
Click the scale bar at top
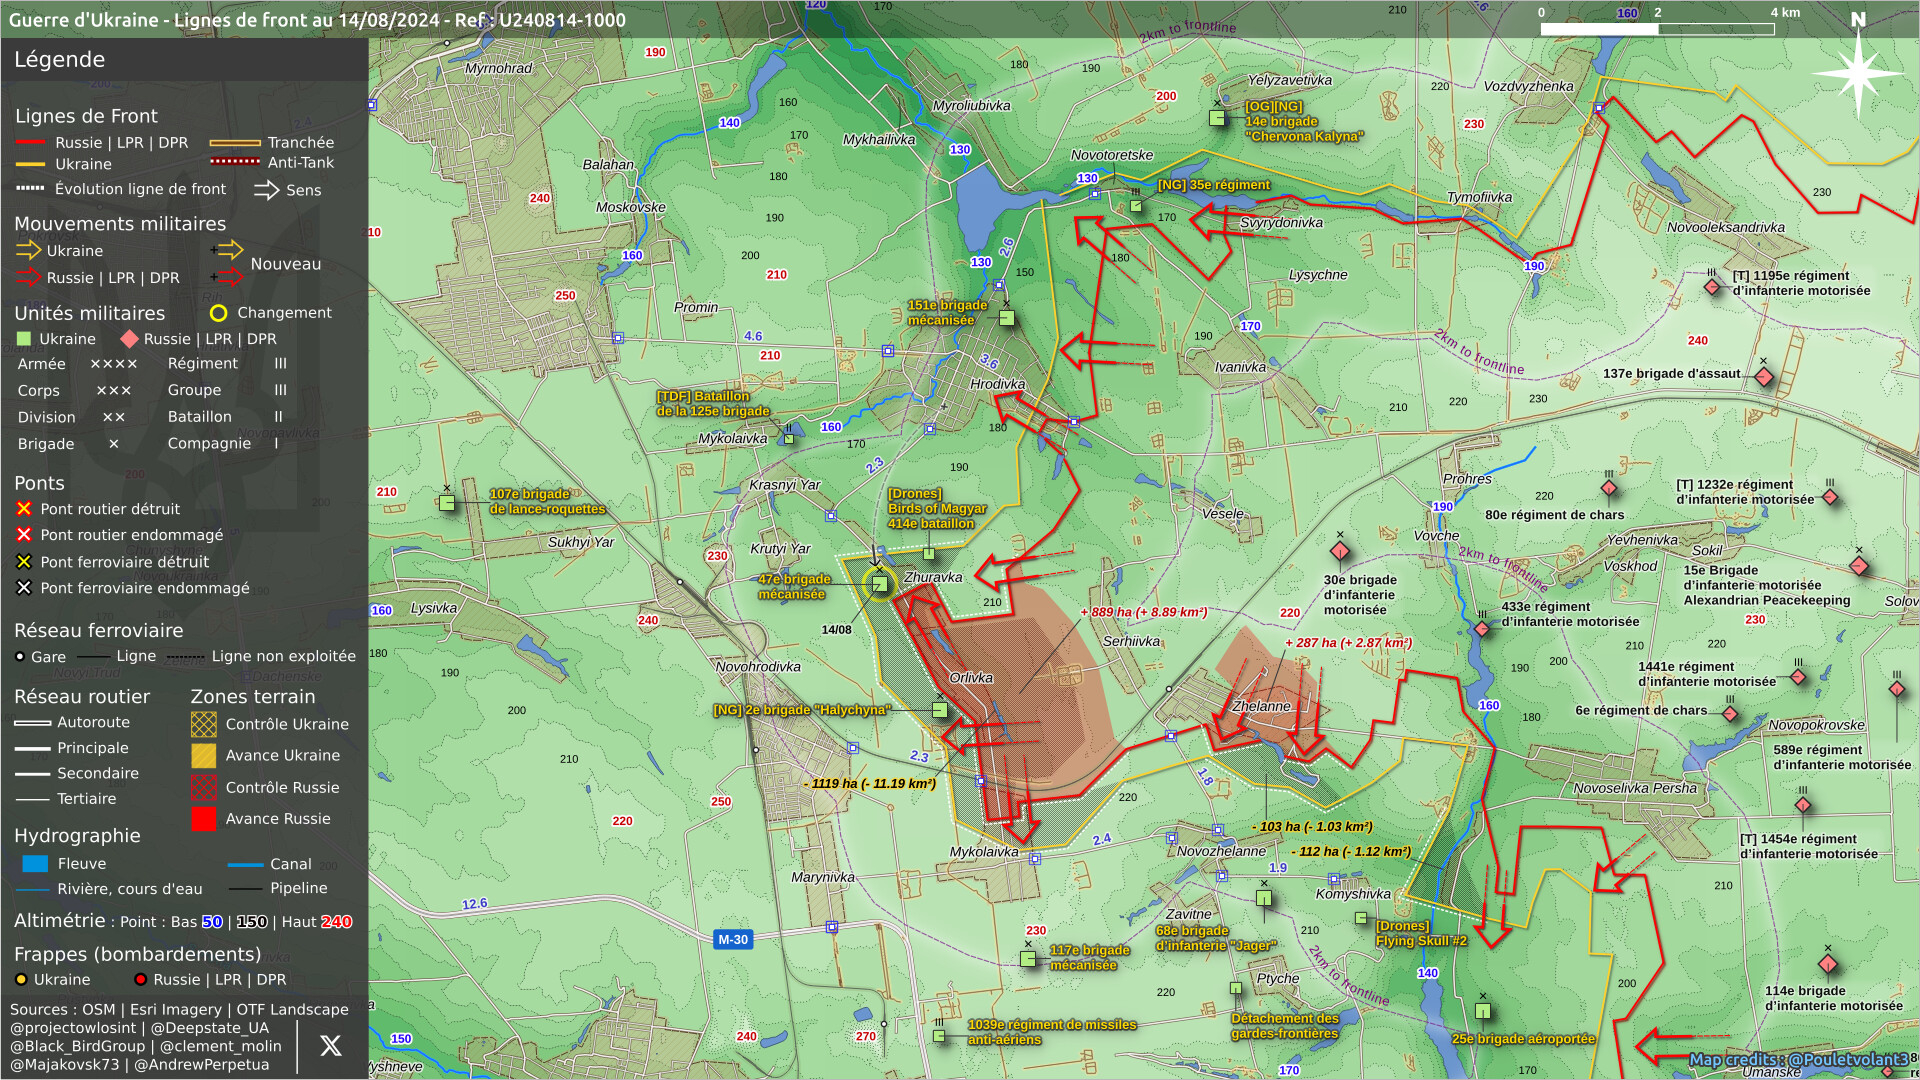(1657, 29)
